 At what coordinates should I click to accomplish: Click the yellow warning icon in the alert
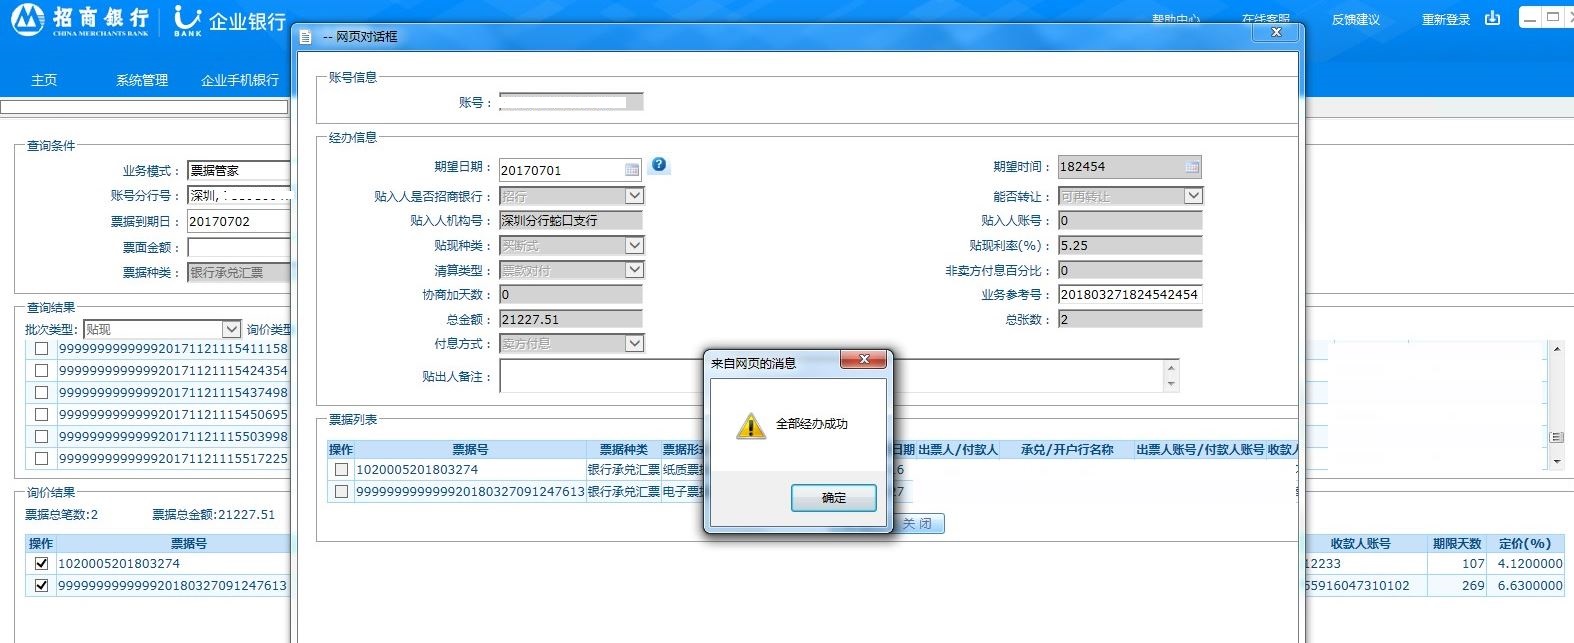(750, 425)
